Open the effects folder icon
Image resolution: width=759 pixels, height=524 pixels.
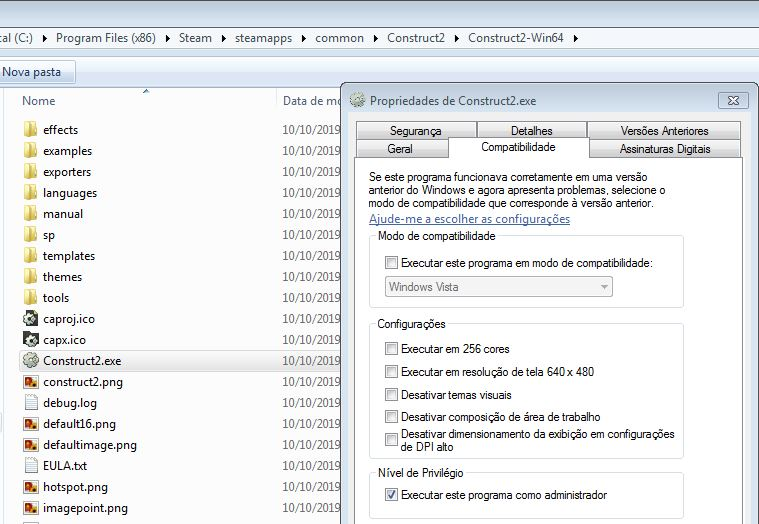30,130
